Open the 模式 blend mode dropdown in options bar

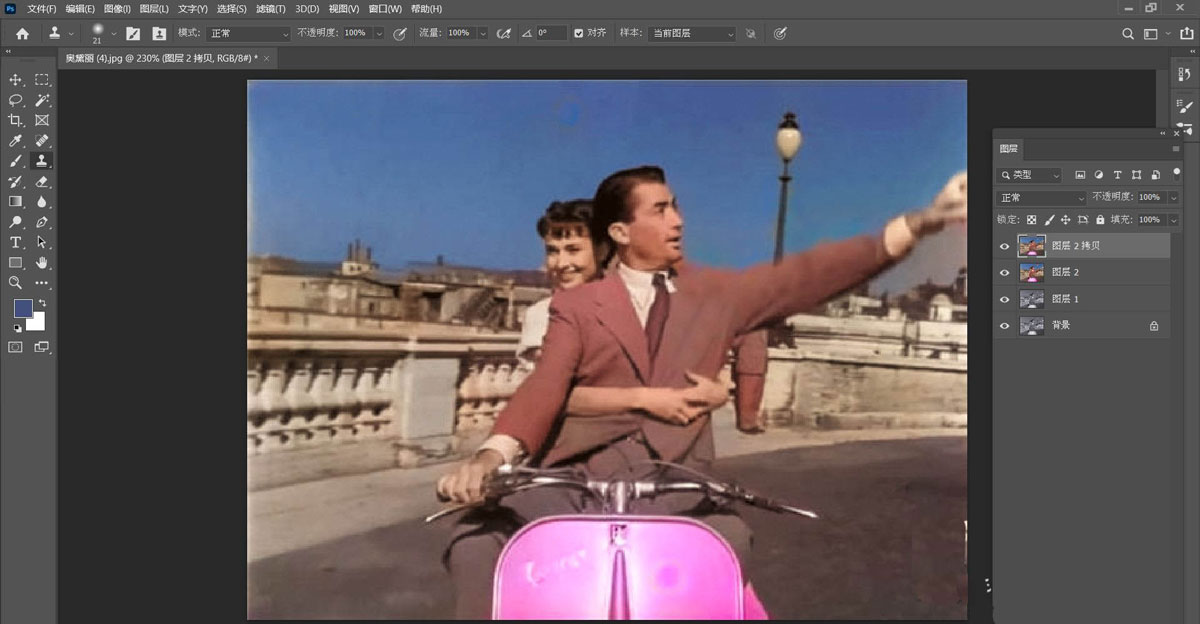click(248, 33)
